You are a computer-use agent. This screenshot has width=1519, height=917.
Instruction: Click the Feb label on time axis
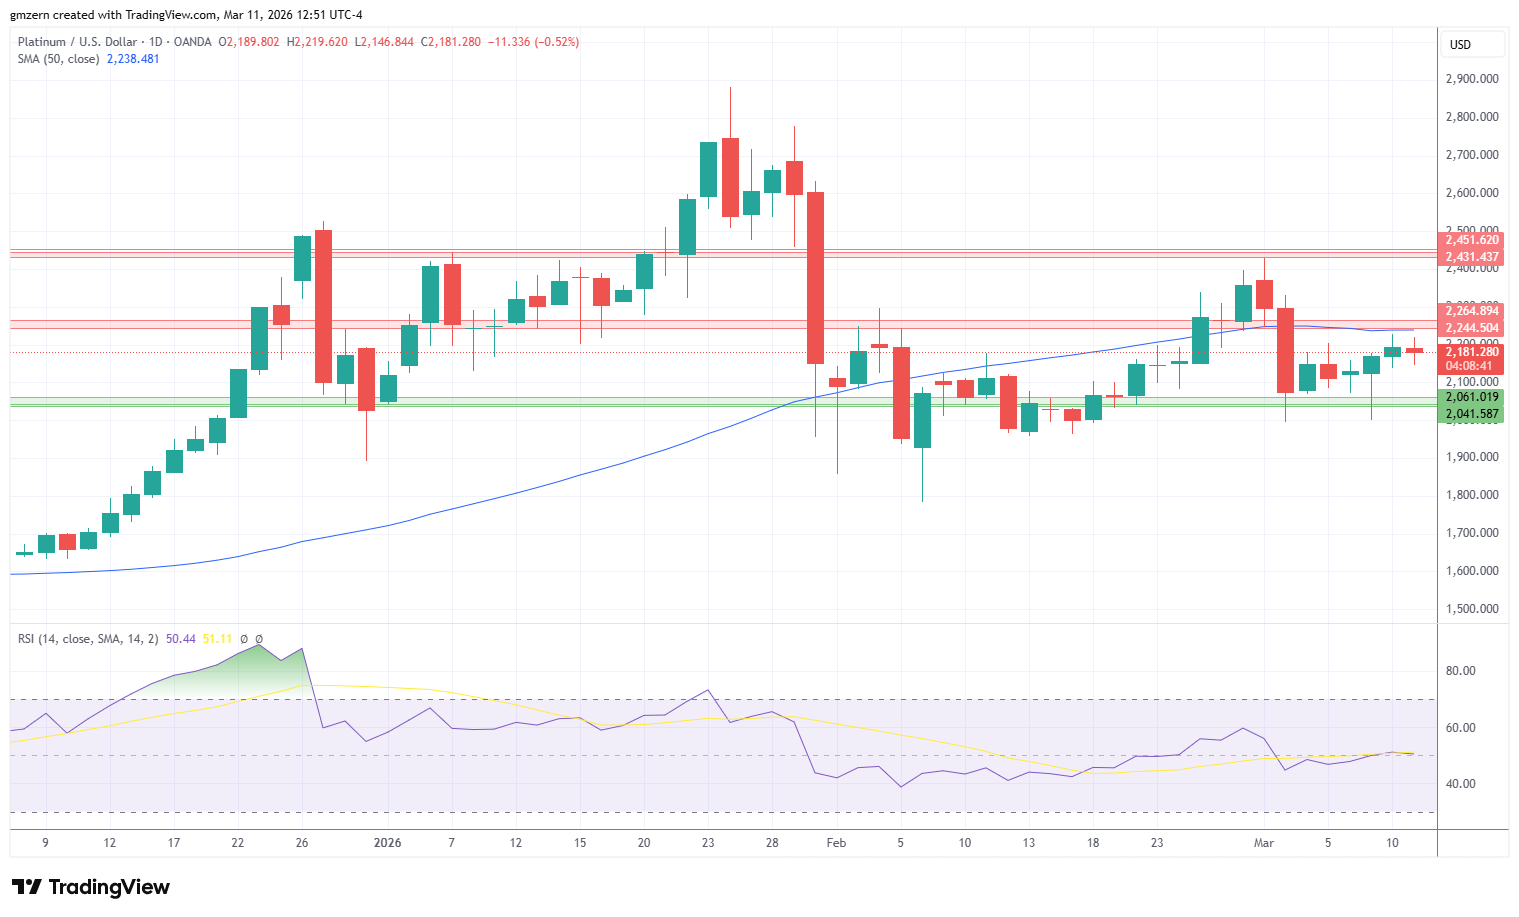click(837, 843)
